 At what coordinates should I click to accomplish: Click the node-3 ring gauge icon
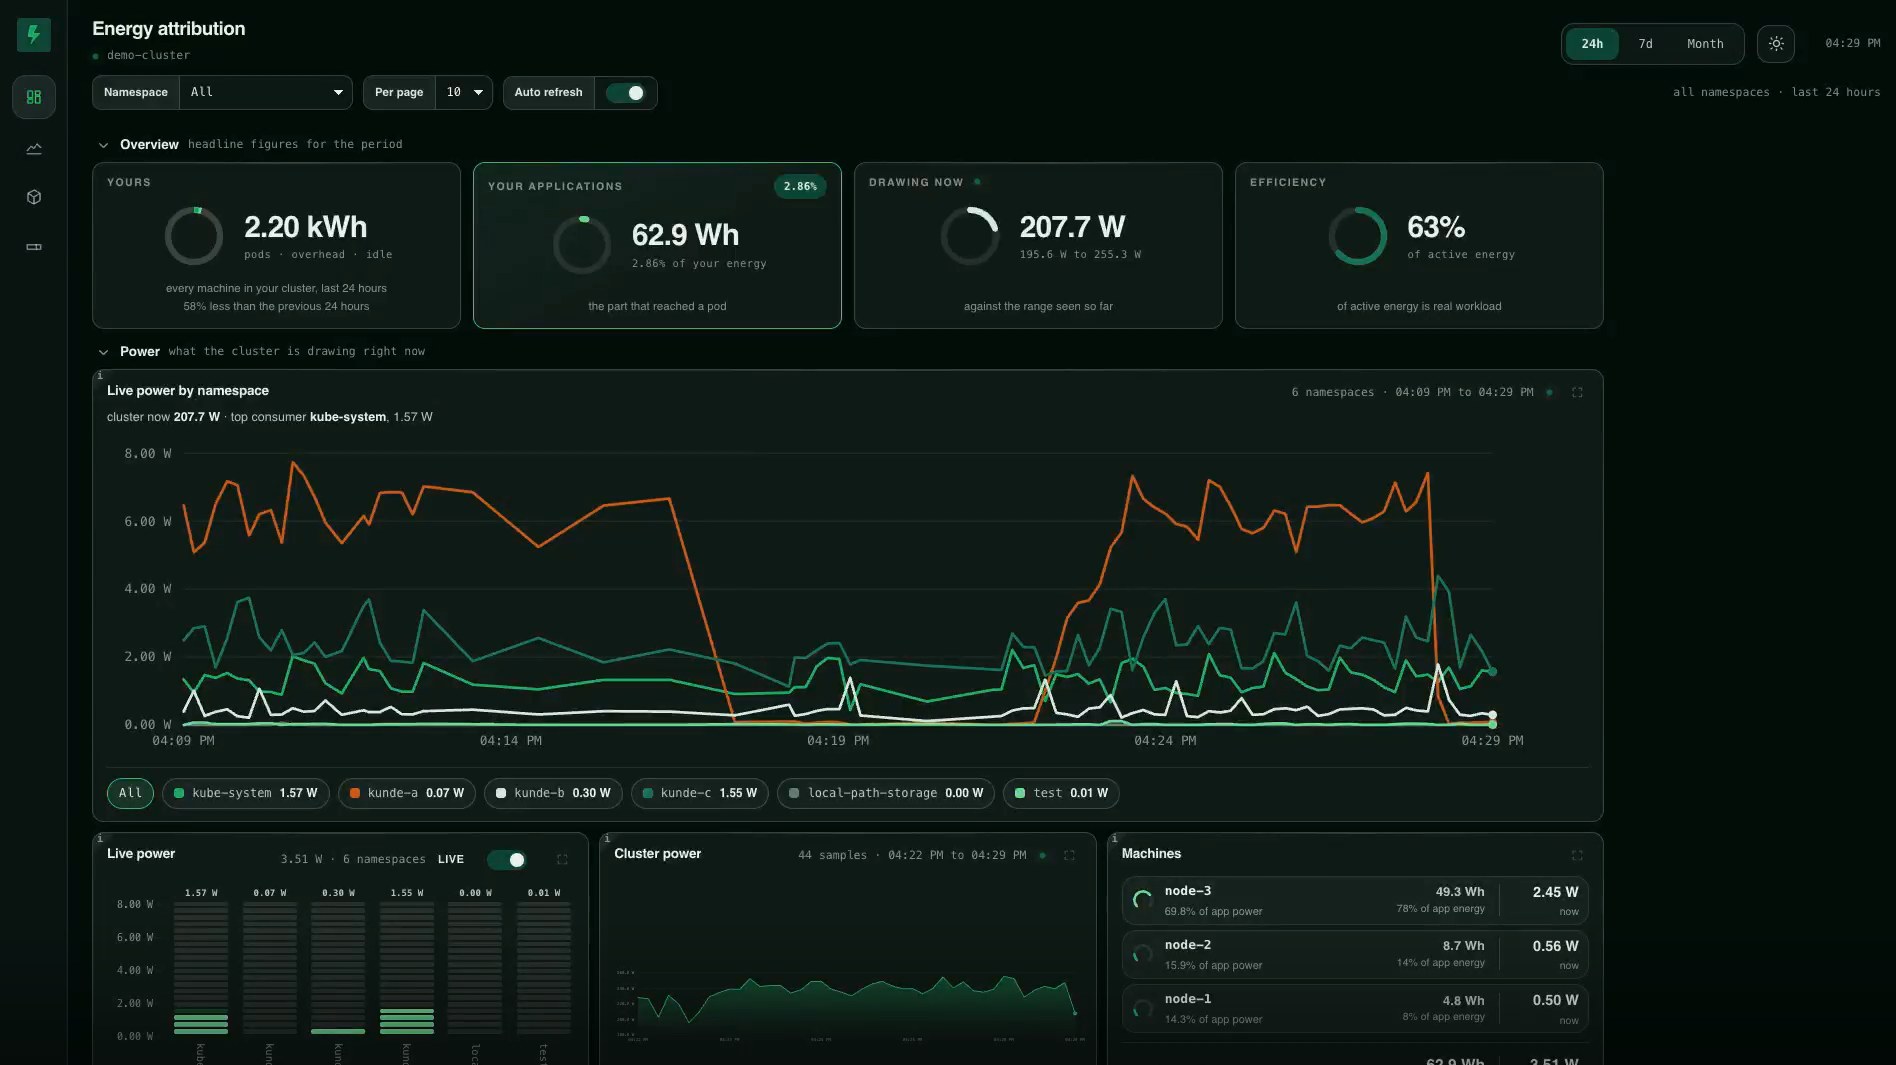point(1142,900)
